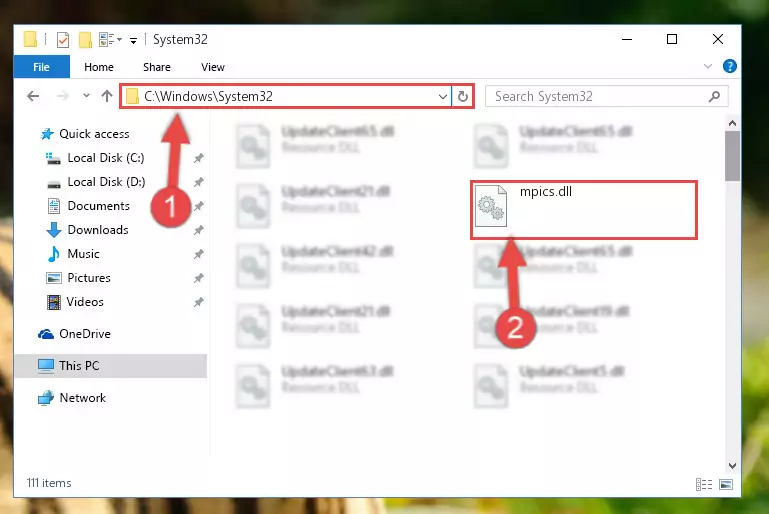The image size is (769, 514).
Task: Click the scroll down arrow of file list
Action: pos(733,465)
